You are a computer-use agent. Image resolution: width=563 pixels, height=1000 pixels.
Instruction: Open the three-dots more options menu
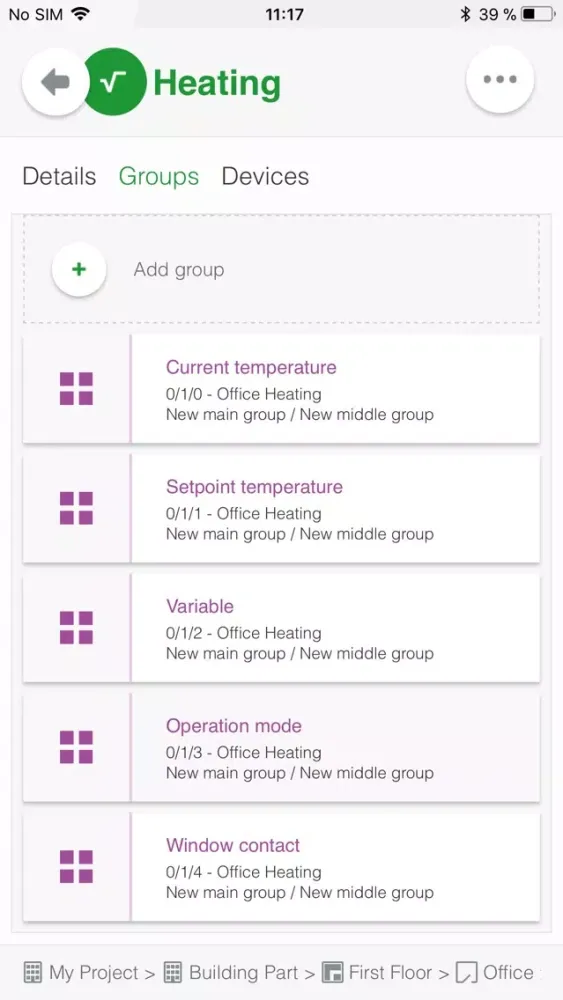pyautogui.click(x=500, y=80)
